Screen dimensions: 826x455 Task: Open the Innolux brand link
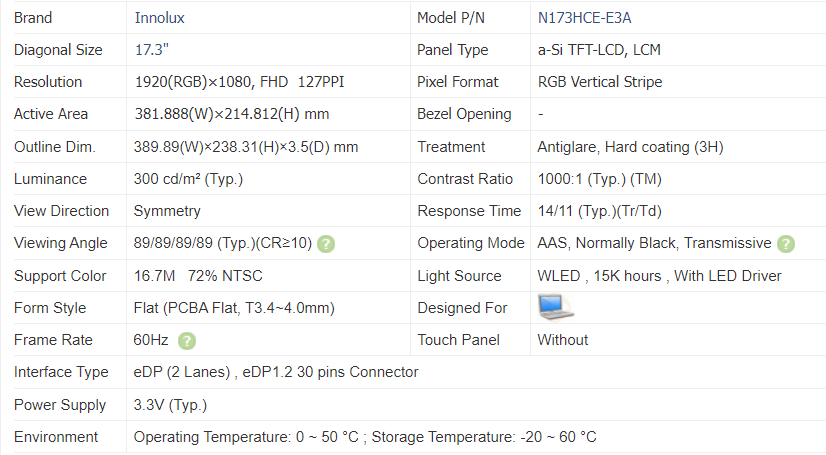pos(160,18)
